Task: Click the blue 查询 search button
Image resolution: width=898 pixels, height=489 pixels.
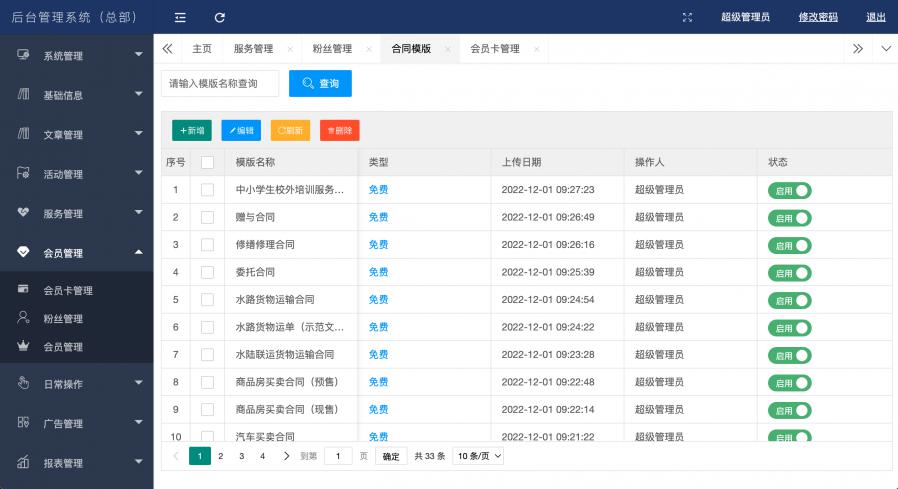Action: [320, 84]
